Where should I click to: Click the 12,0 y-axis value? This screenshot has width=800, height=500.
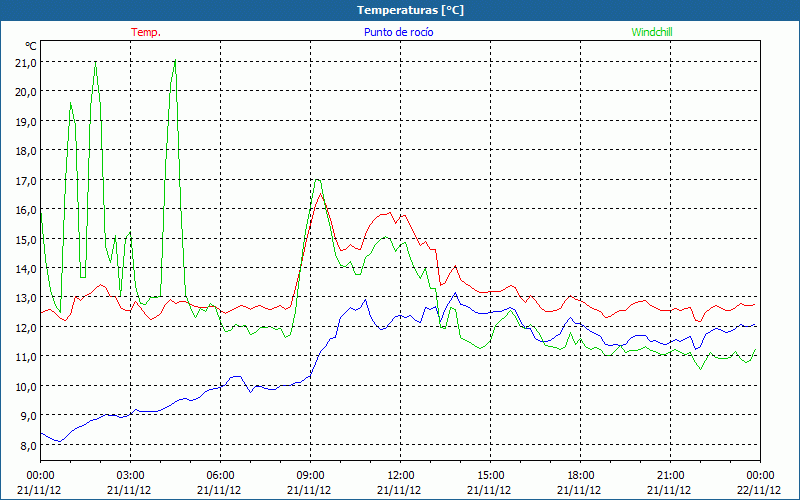coord(28,328)
